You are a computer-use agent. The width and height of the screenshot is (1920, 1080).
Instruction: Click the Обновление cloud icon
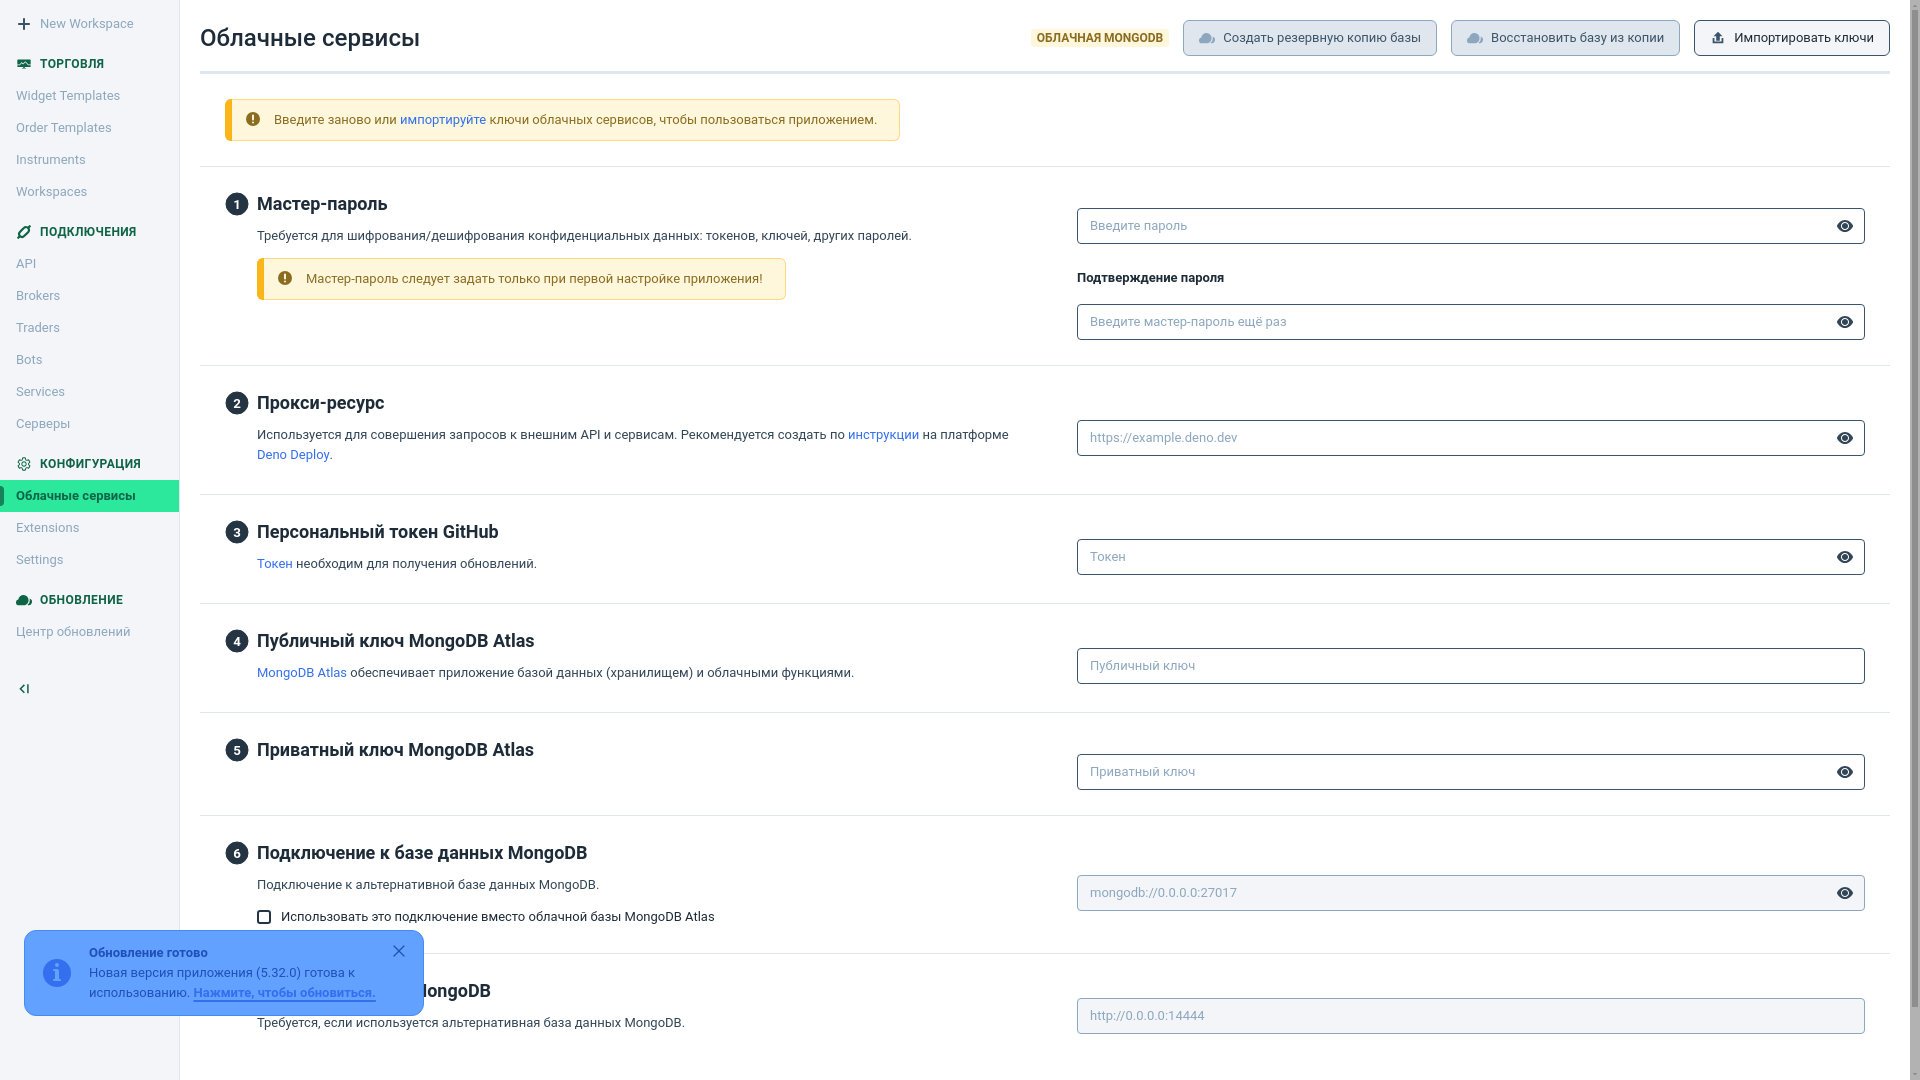pyautogui.click(x=24, y=600)
